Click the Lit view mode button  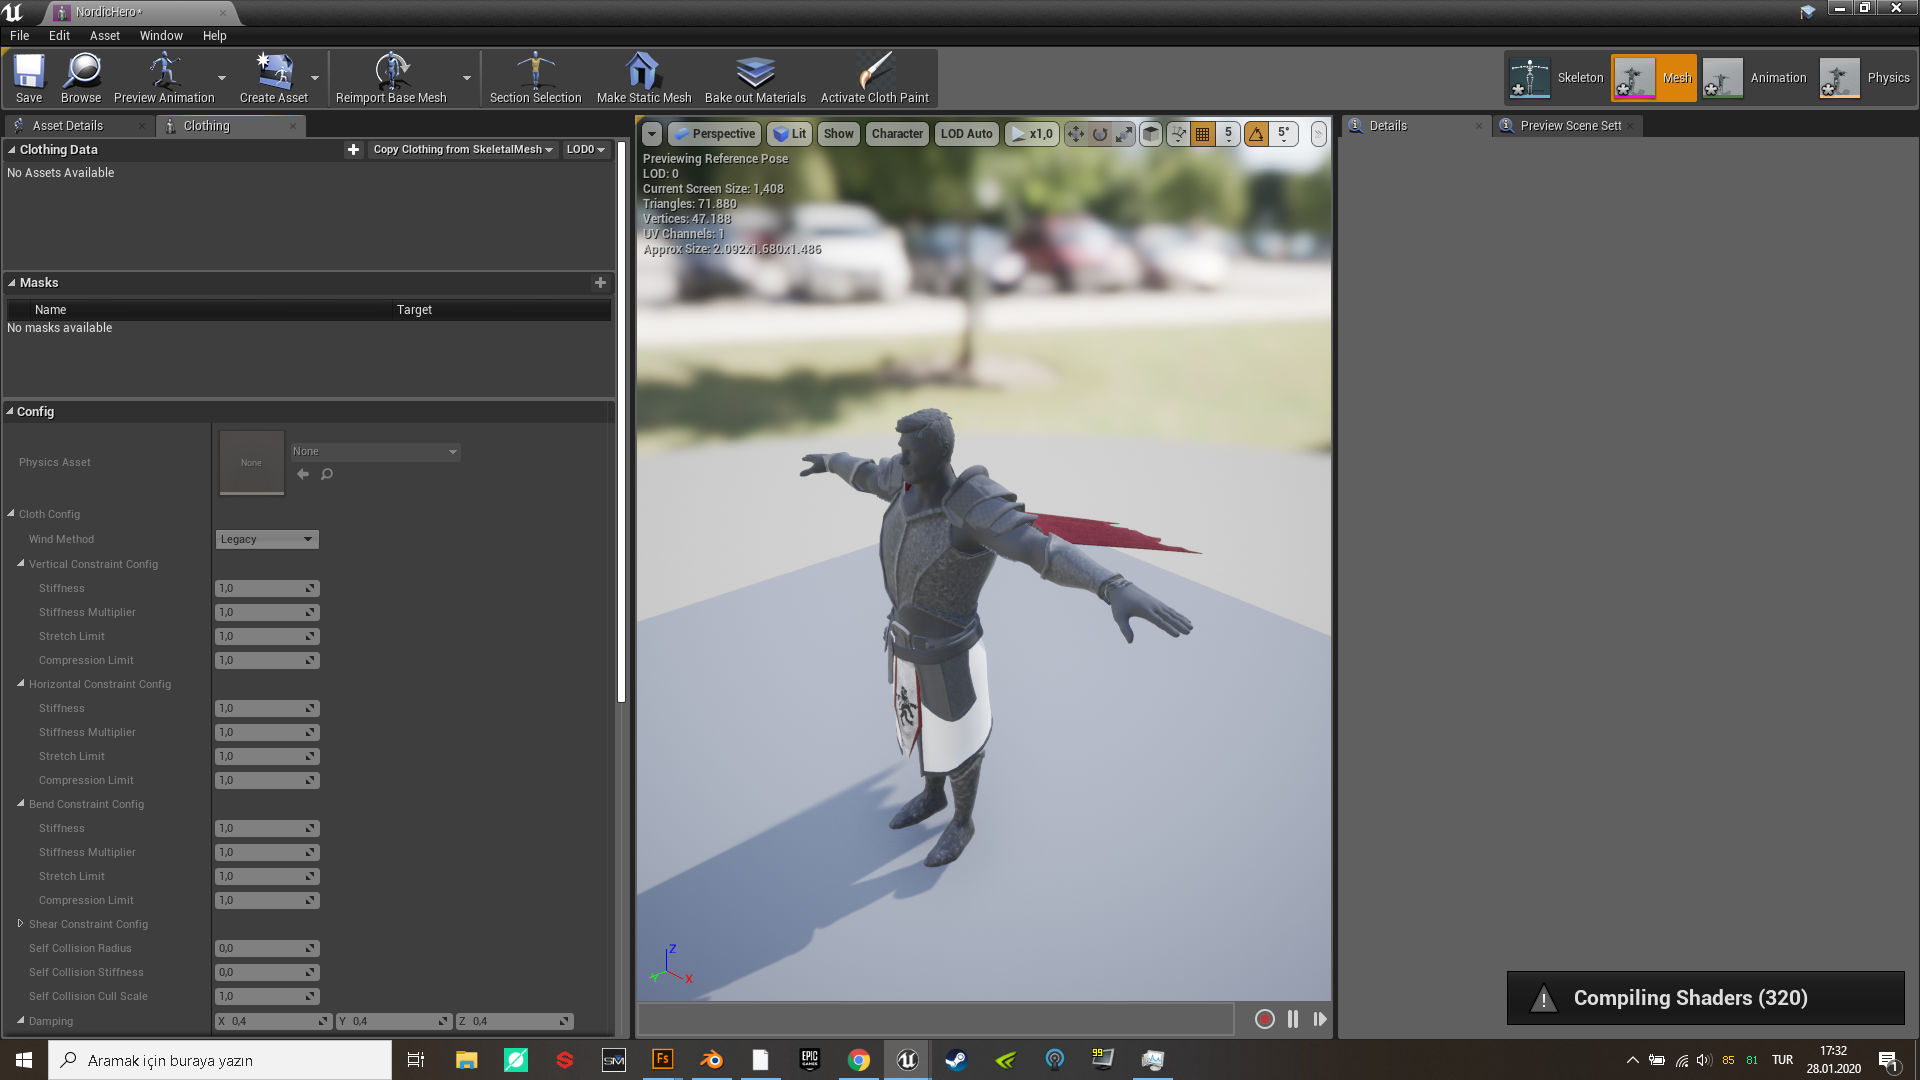[x=790, y=134]
